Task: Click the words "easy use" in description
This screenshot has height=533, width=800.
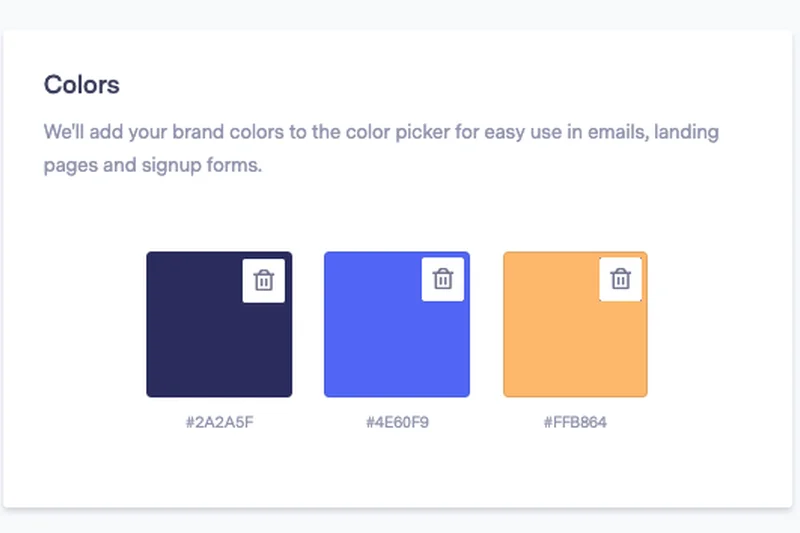Action: (505, 132)
